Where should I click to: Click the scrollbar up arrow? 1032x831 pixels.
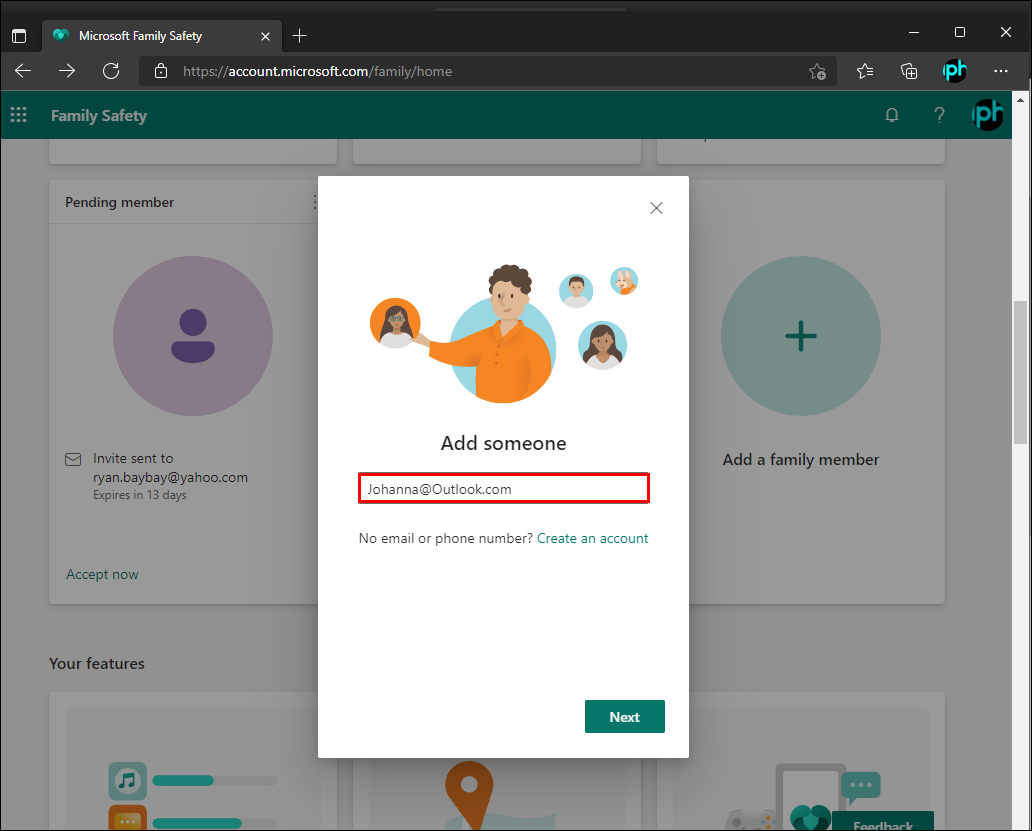pos(1020,100)
